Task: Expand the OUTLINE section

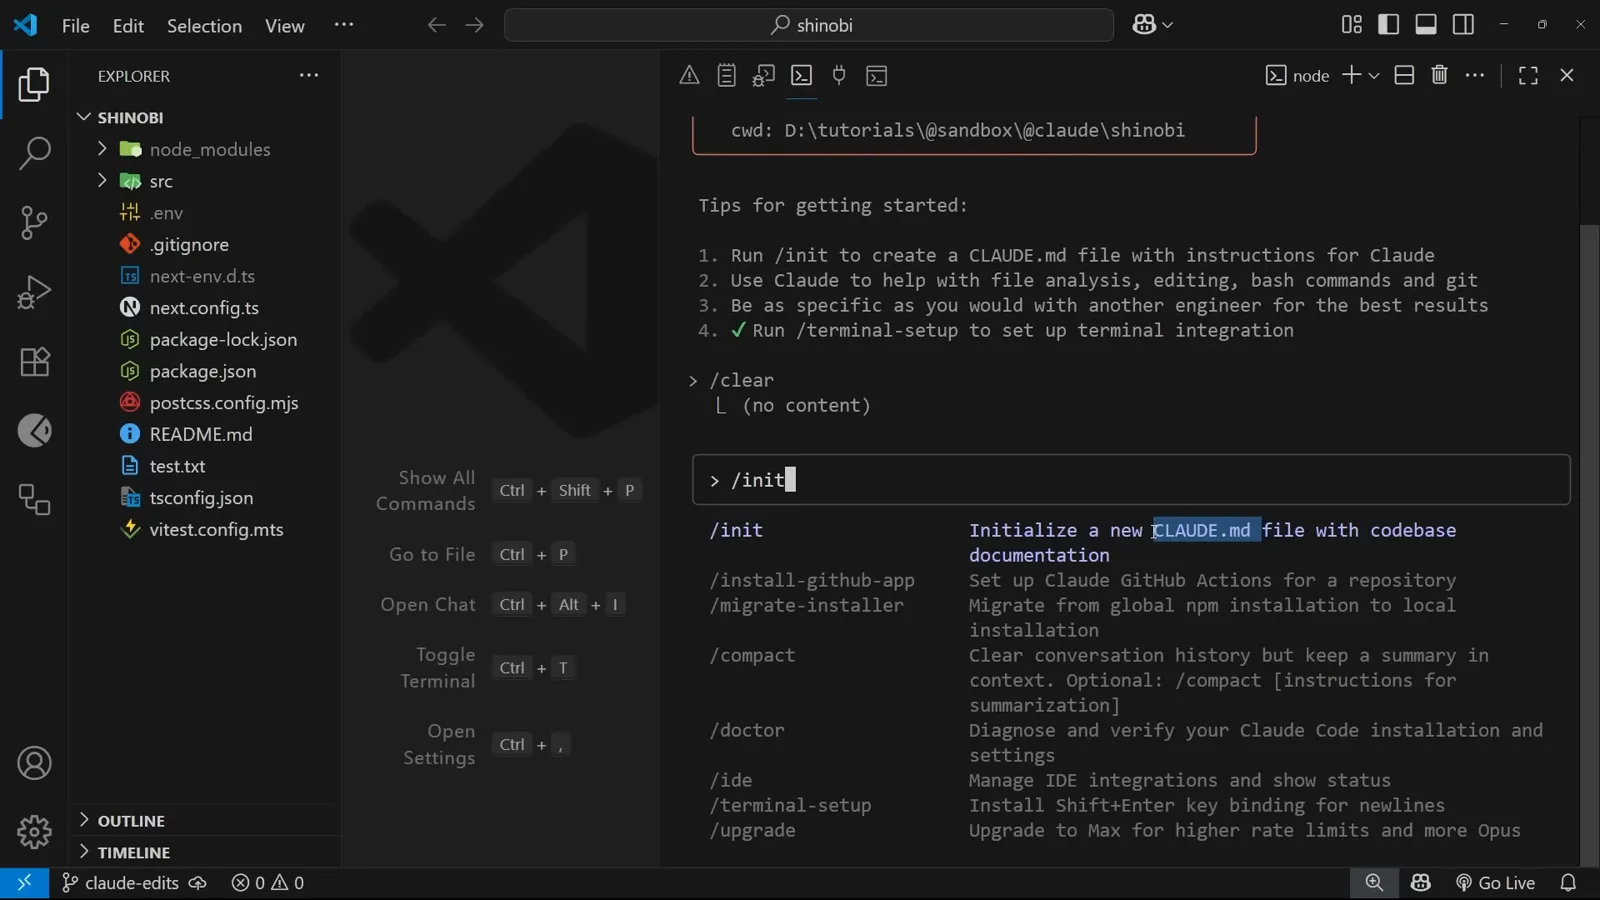Action: pyautogui.click(x=84, y=820)
